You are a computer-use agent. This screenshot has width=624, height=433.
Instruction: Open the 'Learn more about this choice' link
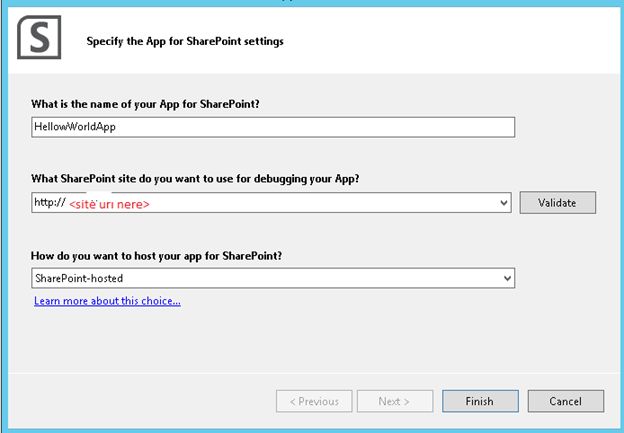pyautogui.click(x=107, y=300)
